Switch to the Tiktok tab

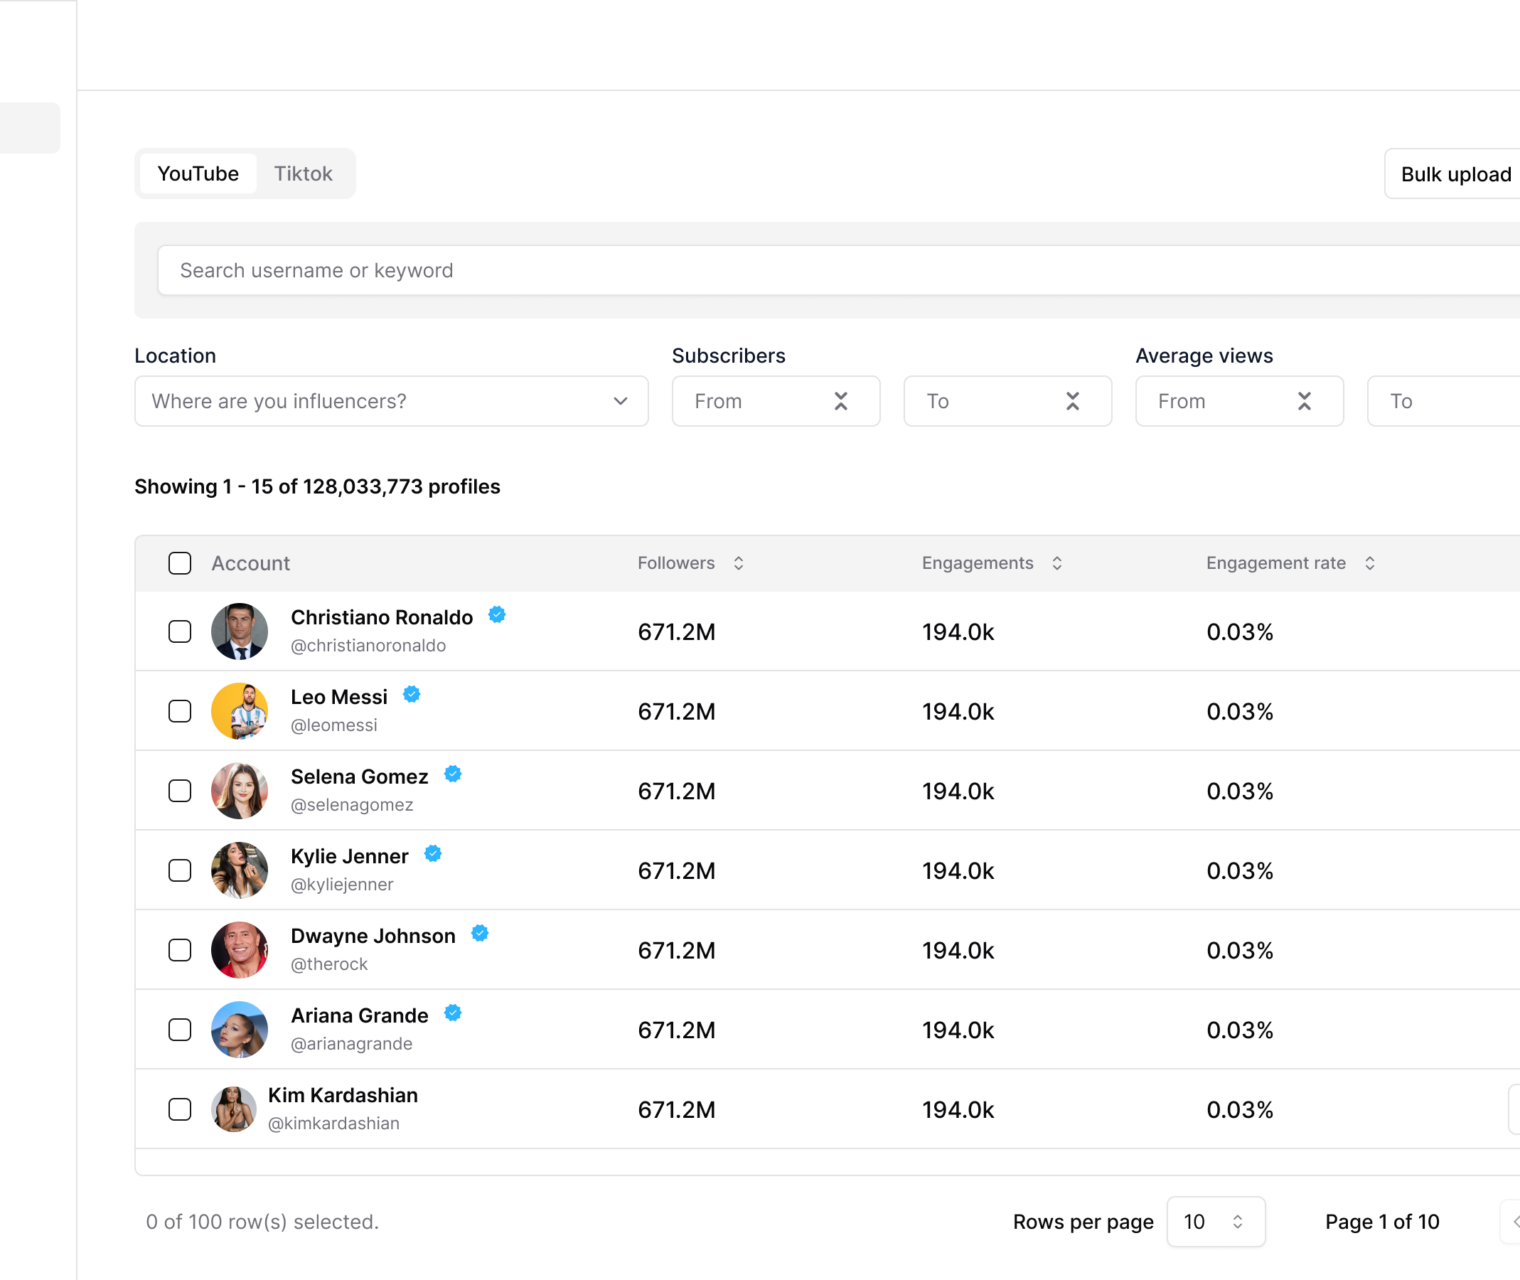tap(303, 174)
